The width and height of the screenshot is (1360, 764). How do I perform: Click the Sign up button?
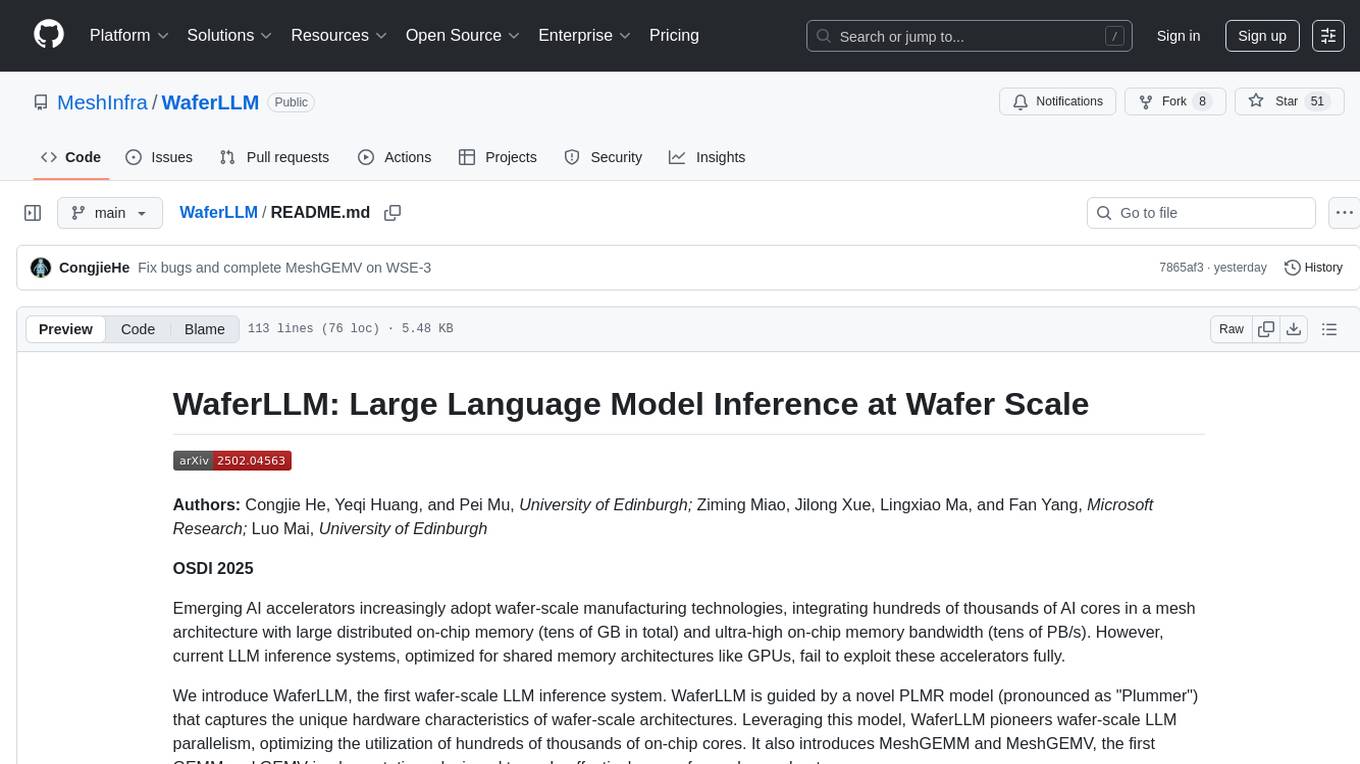coord(1262,36)
